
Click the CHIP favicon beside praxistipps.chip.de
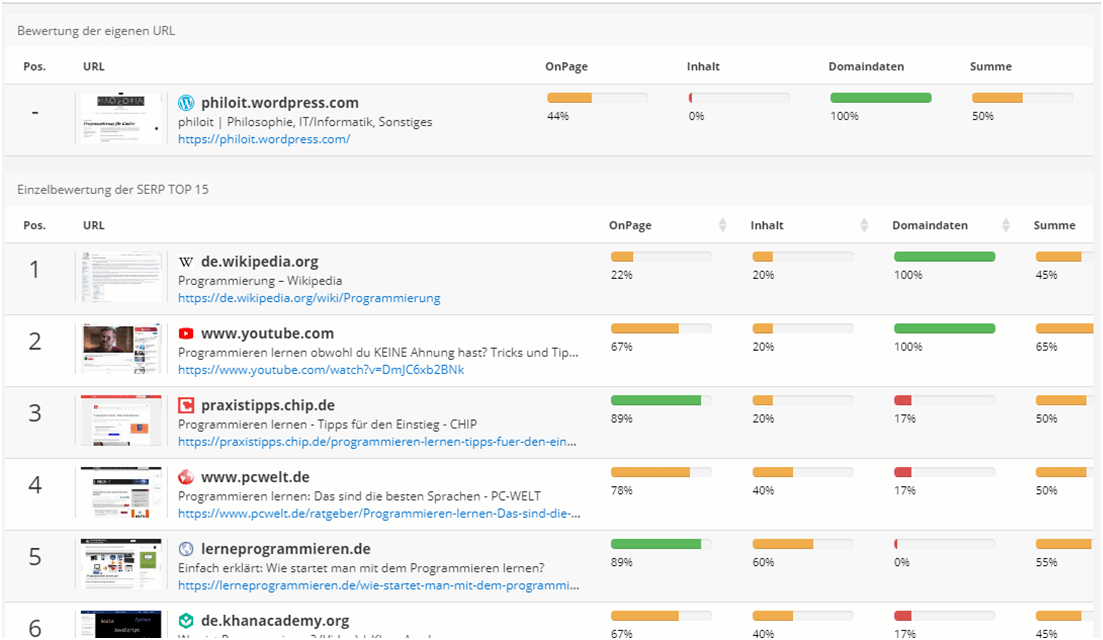coord(186,406)
